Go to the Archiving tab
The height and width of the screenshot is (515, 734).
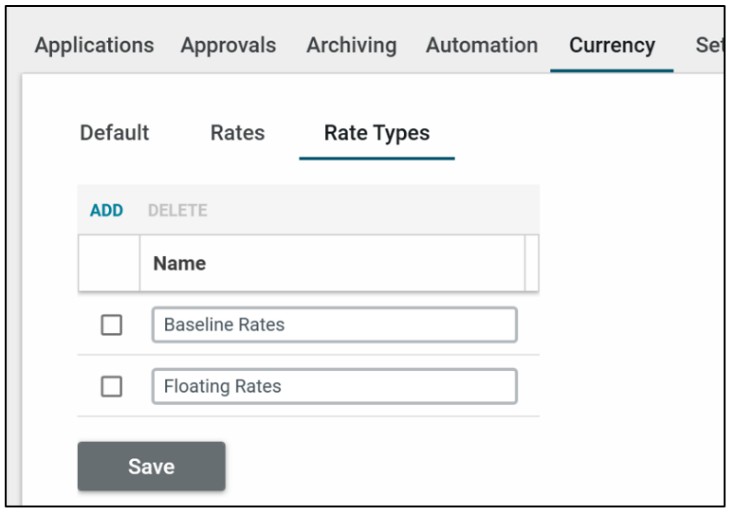pyautogui.click(x=351, y=46)
